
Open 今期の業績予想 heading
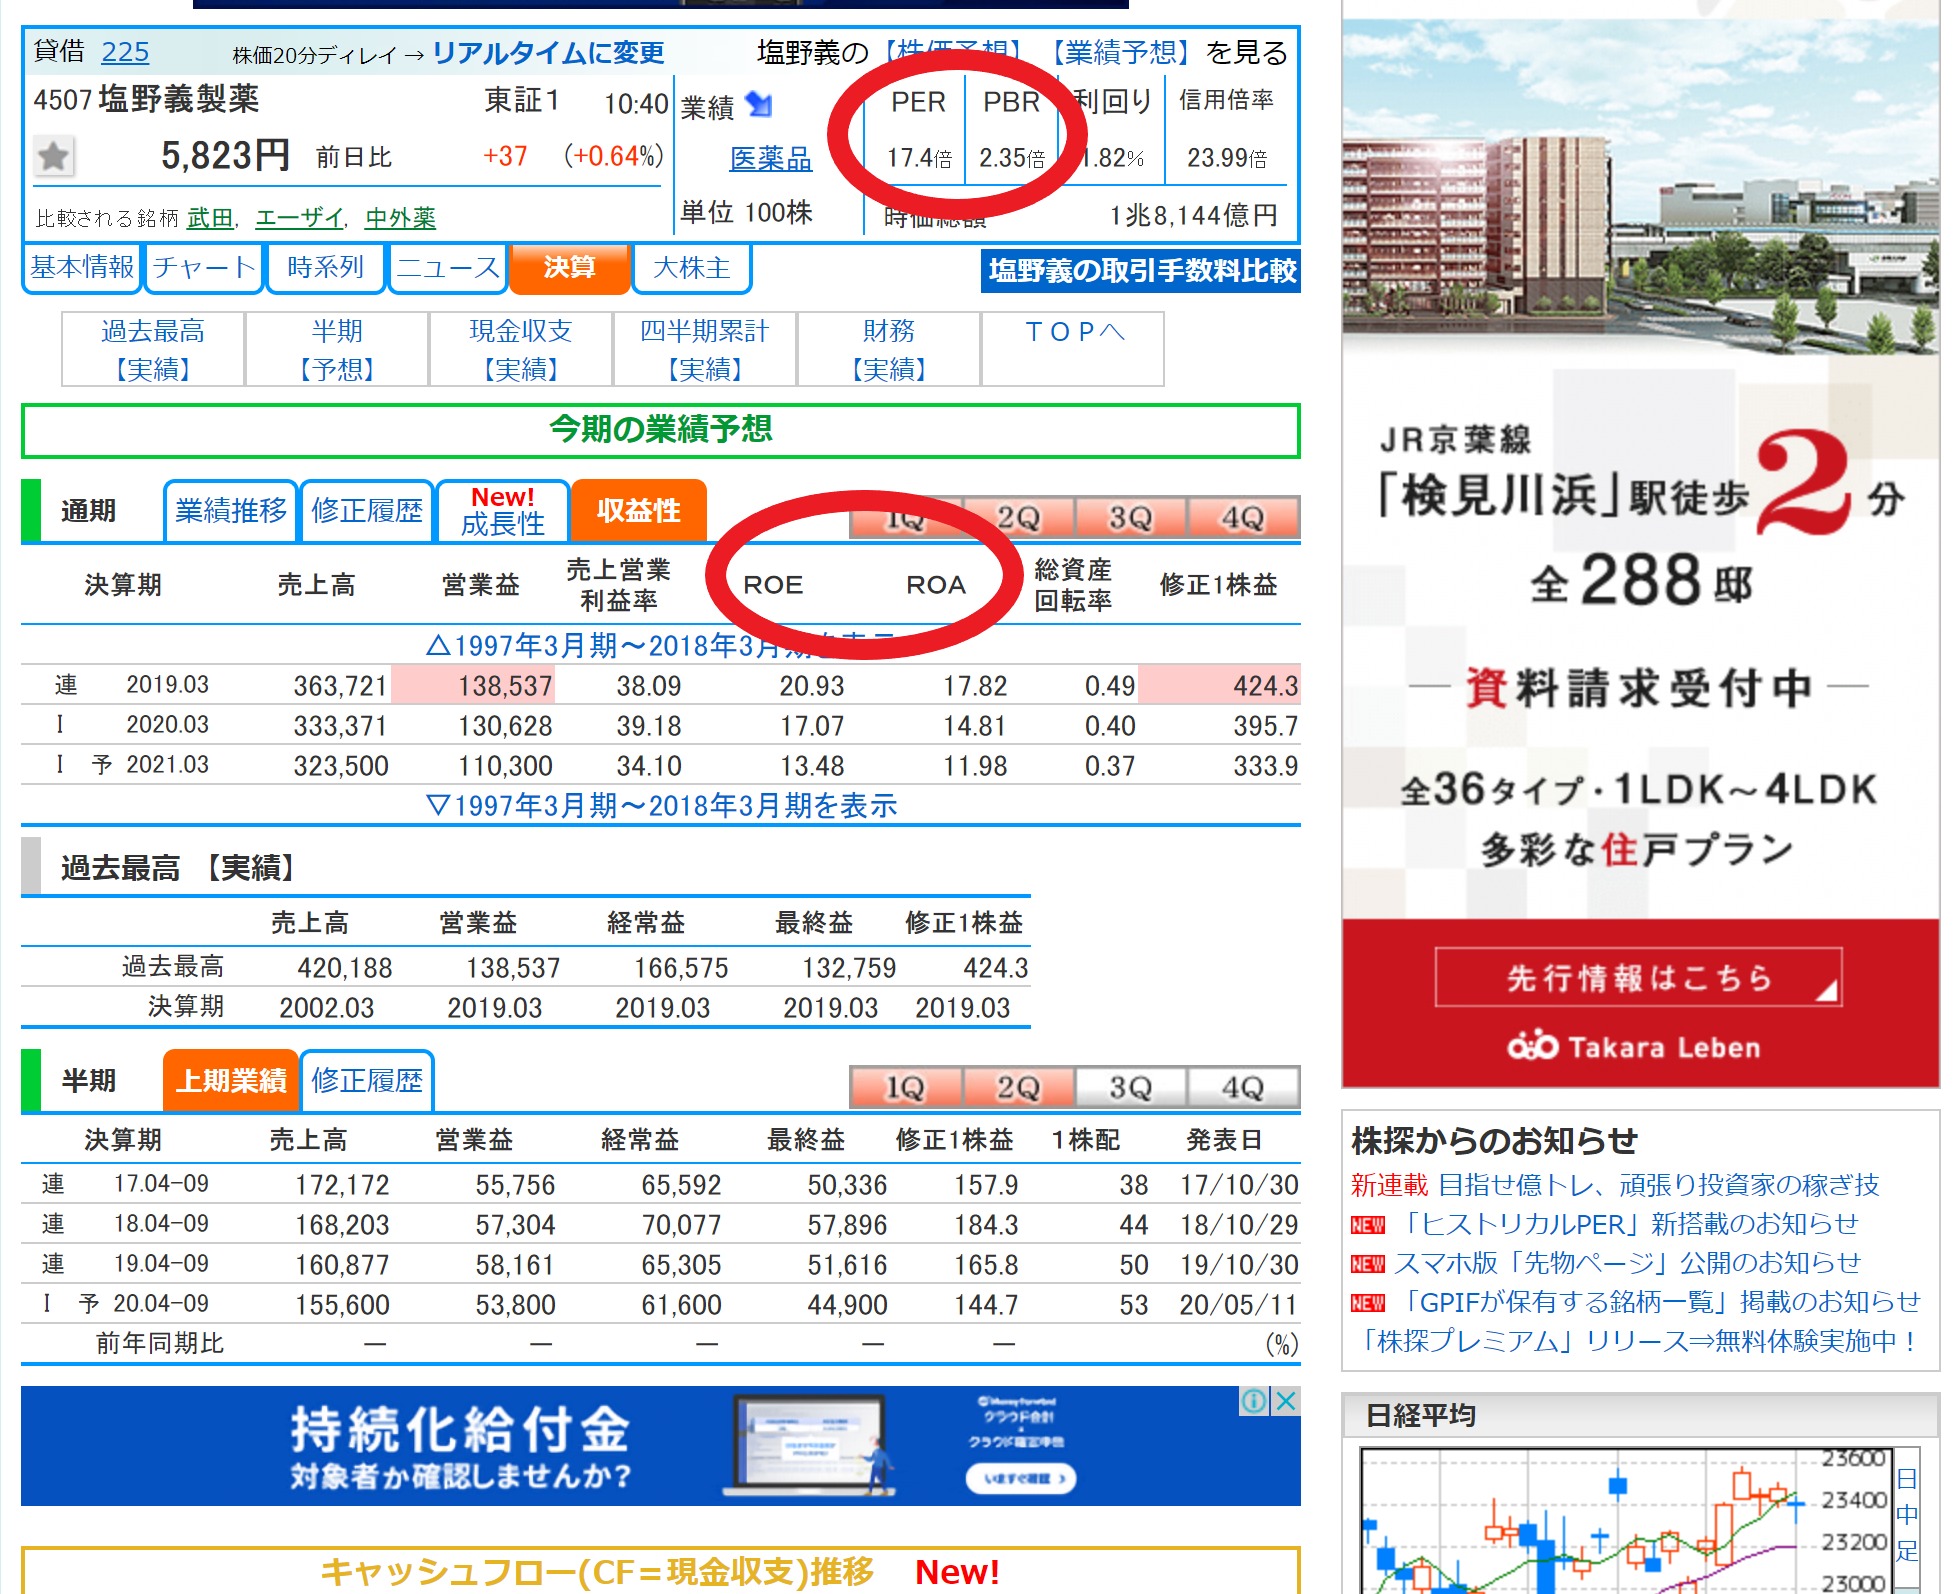point(661,430)
